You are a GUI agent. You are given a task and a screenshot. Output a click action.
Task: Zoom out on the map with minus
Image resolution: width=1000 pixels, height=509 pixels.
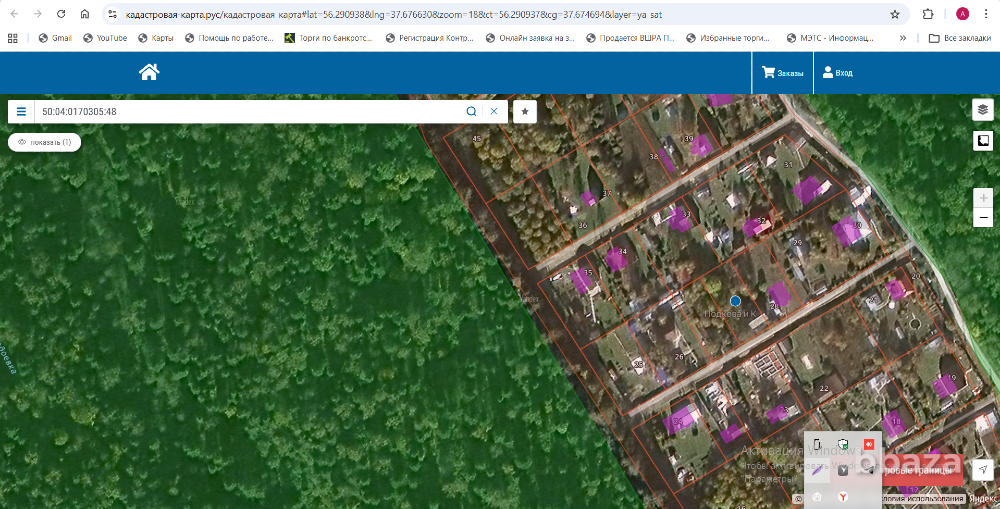pyautogui.click(x=983, y=217)
